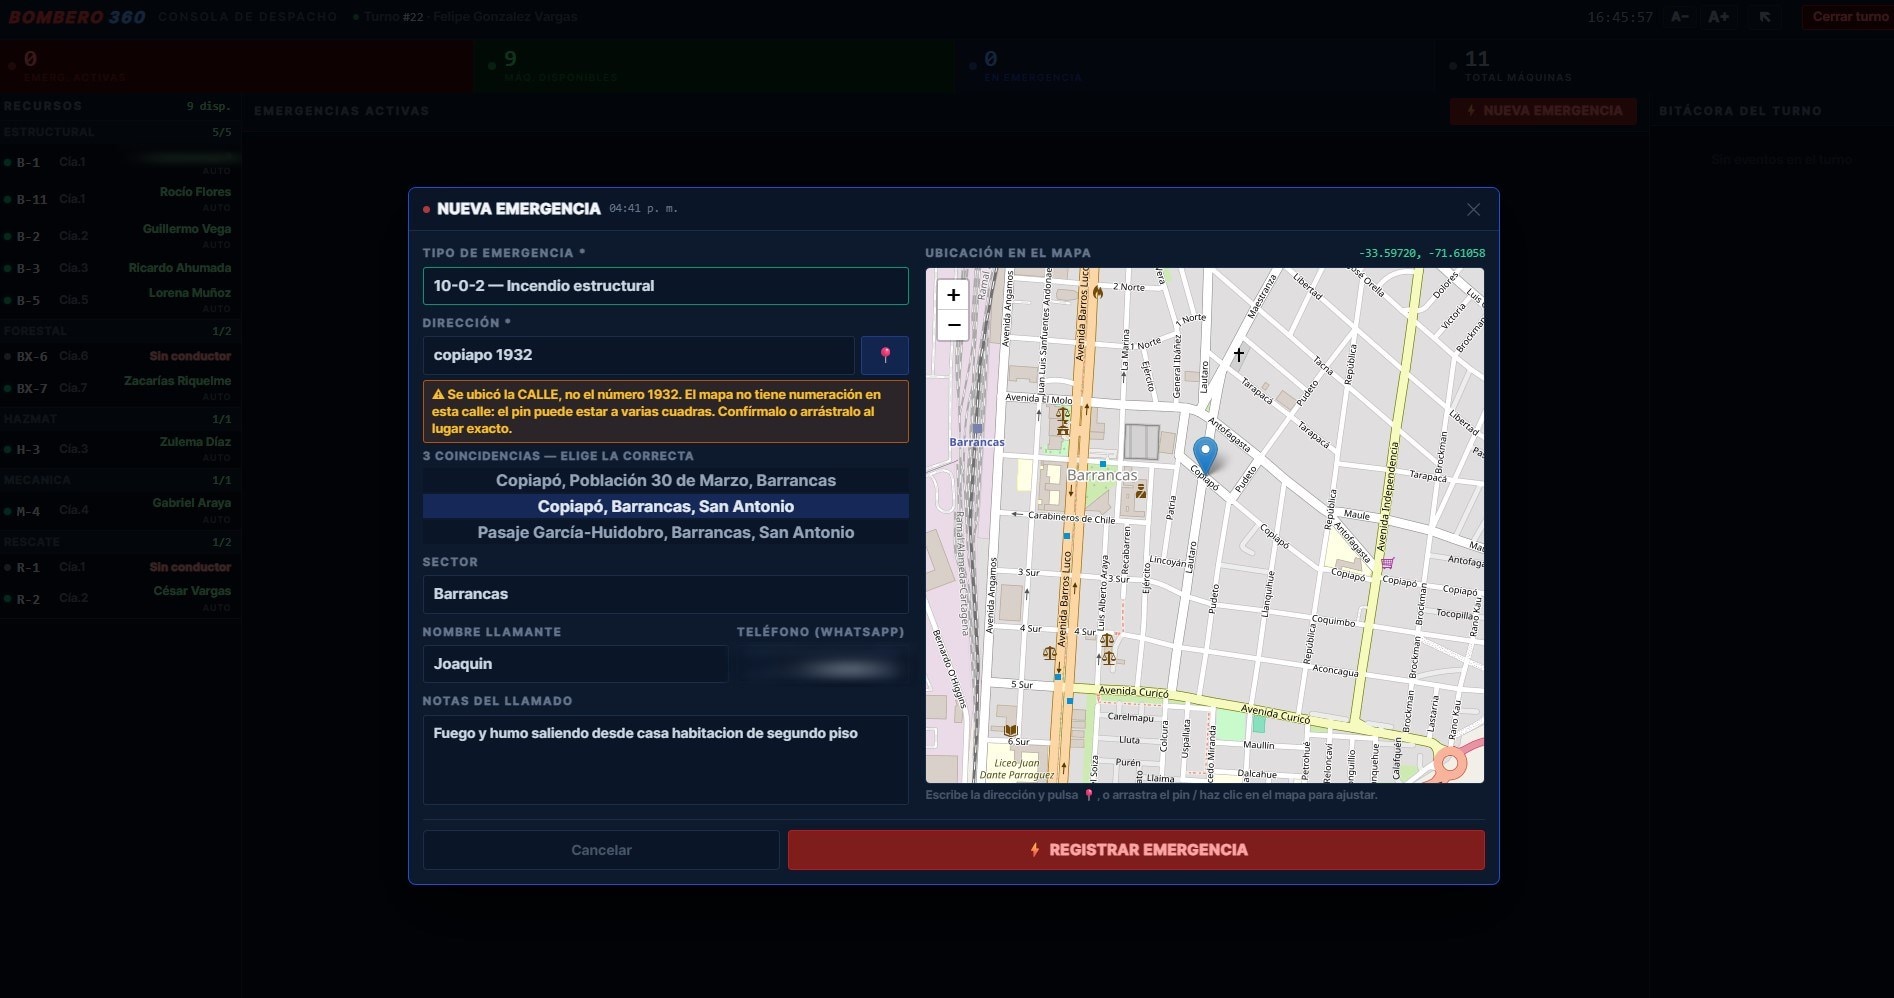
Task: Click the Sector field showing Barrancas
Action: pos(665,594)
